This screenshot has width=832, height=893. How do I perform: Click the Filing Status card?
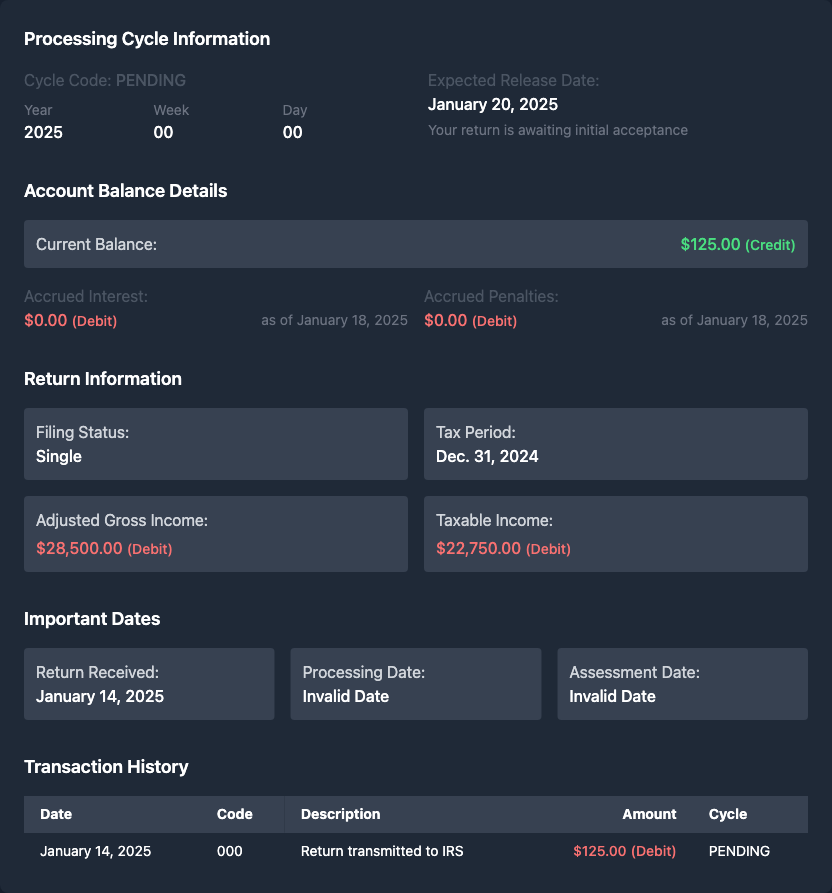click(216, 444)
